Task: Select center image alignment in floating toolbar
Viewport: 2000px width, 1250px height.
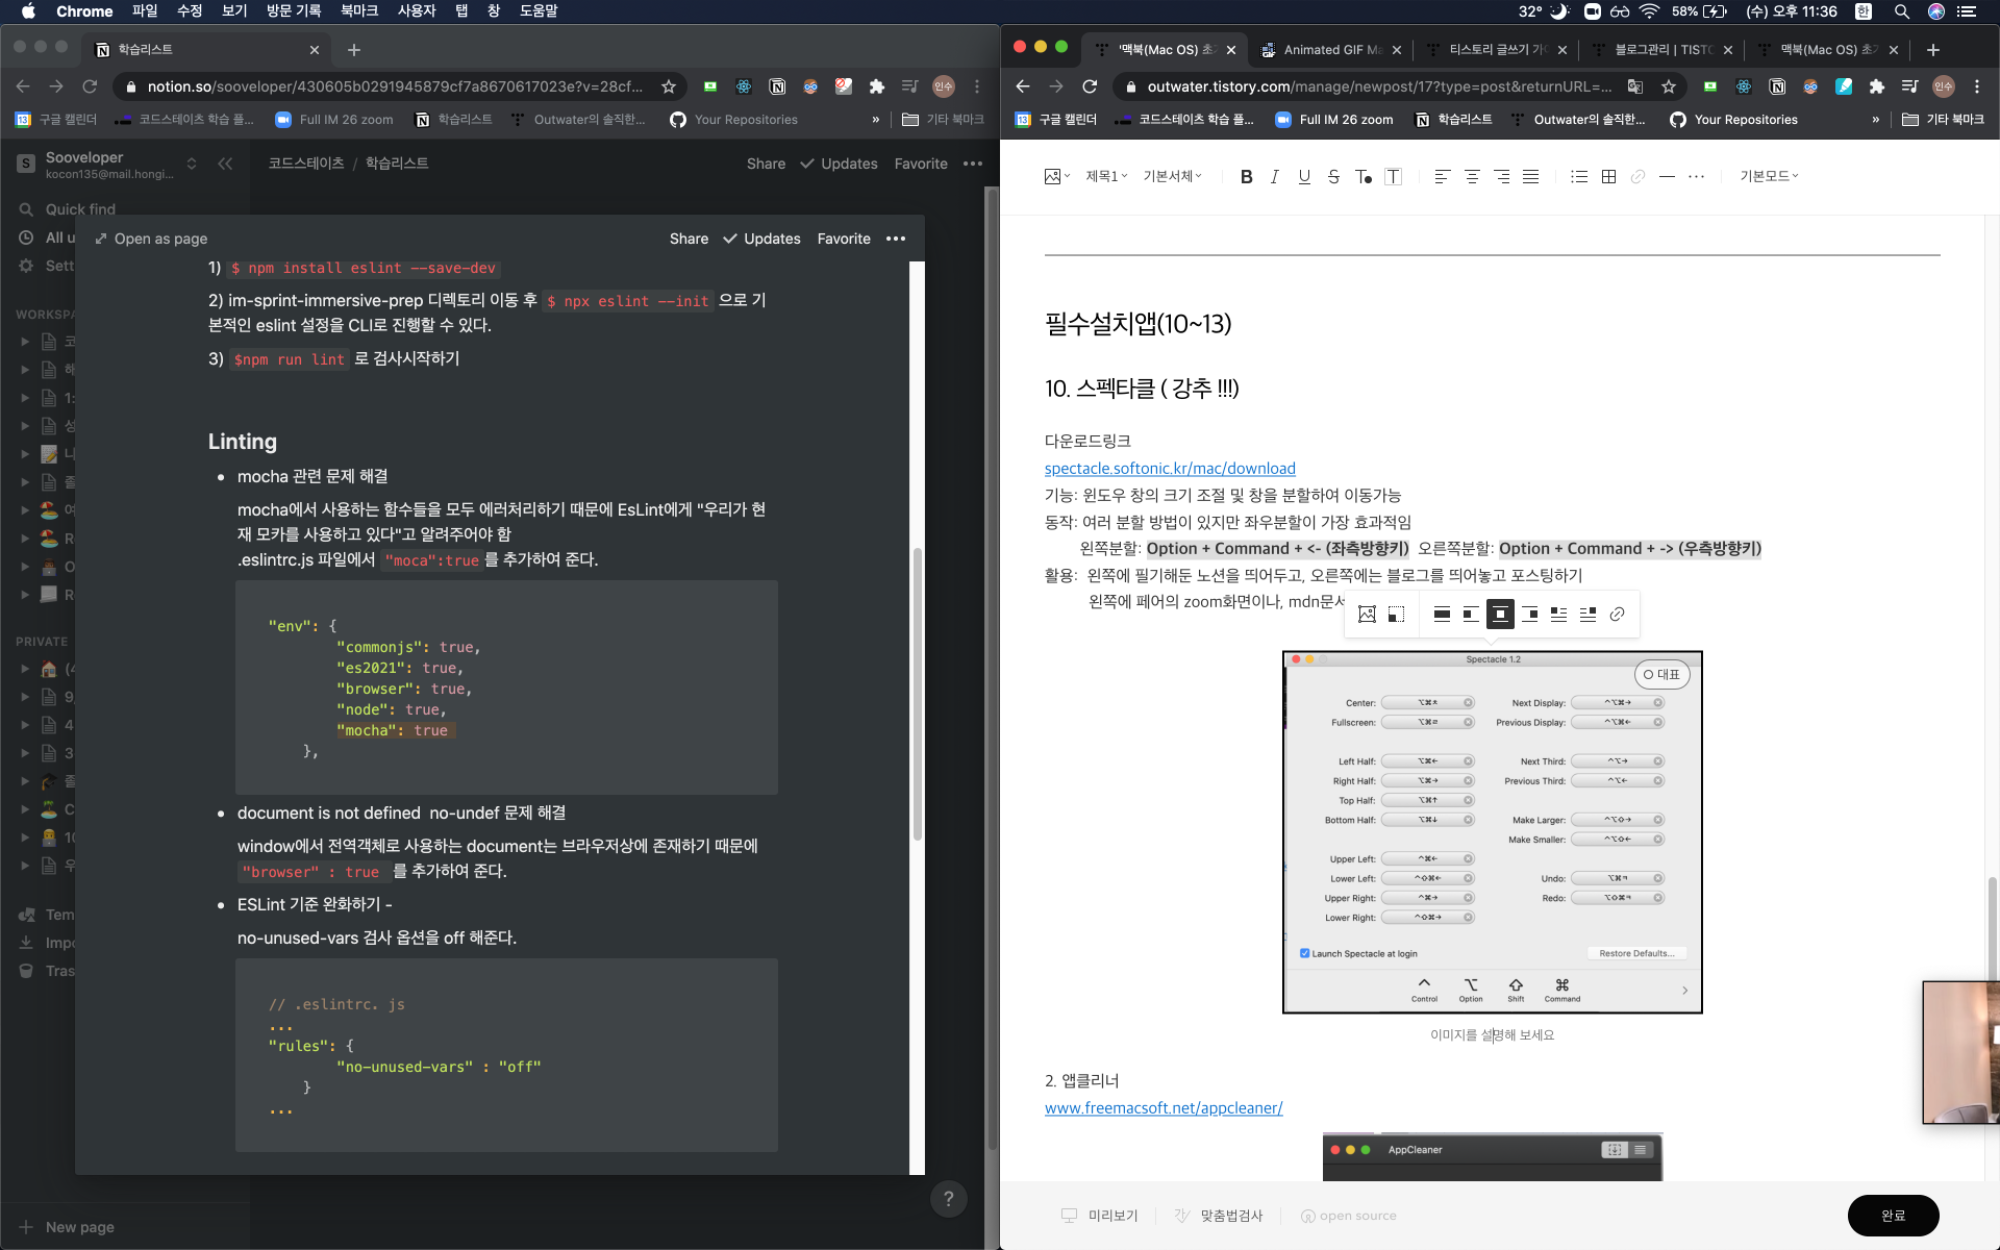Action: pyautogui.click(x=1500, y=614)
